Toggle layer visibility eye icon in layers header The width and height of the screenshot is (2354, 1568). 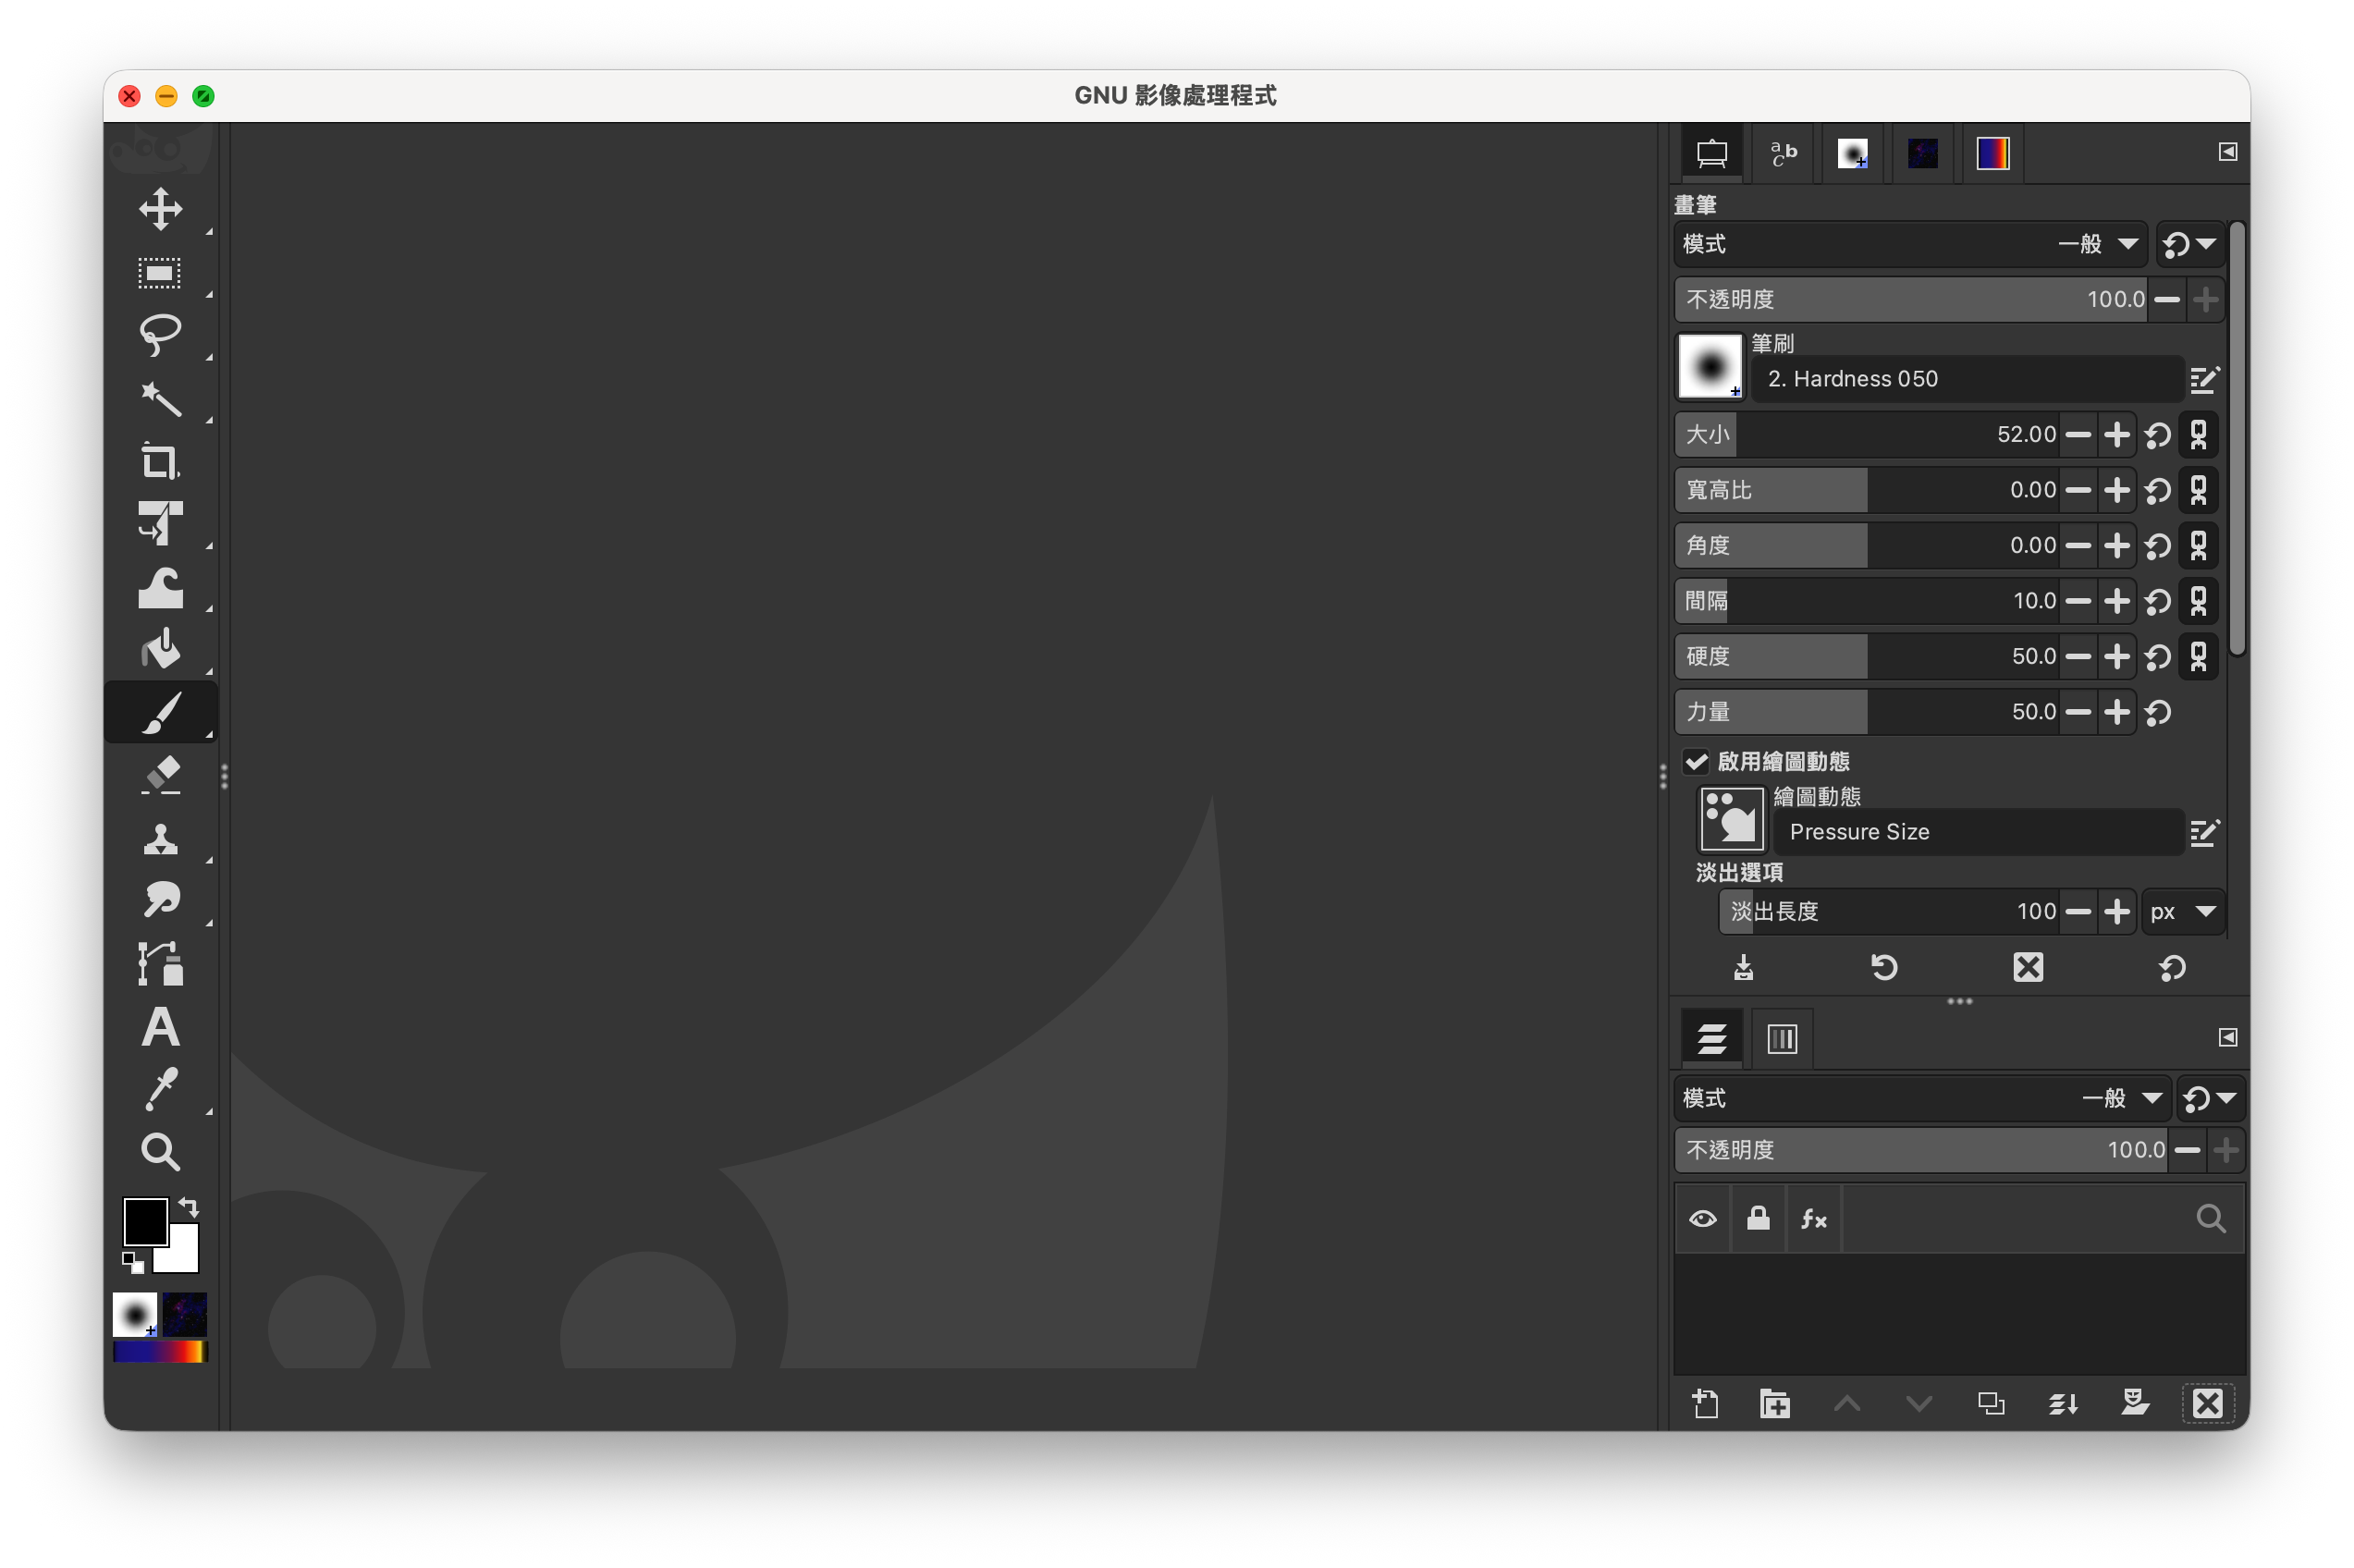click(1702, 1219)
